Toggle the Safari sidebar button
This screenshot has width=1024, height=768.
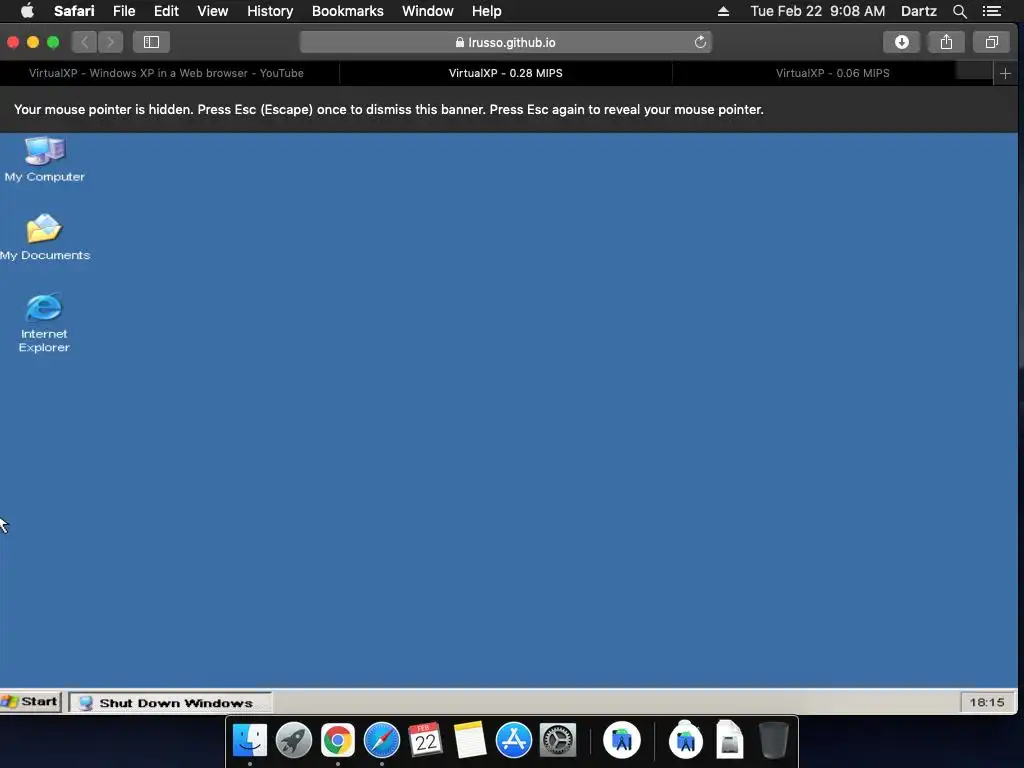pos(152,42)
